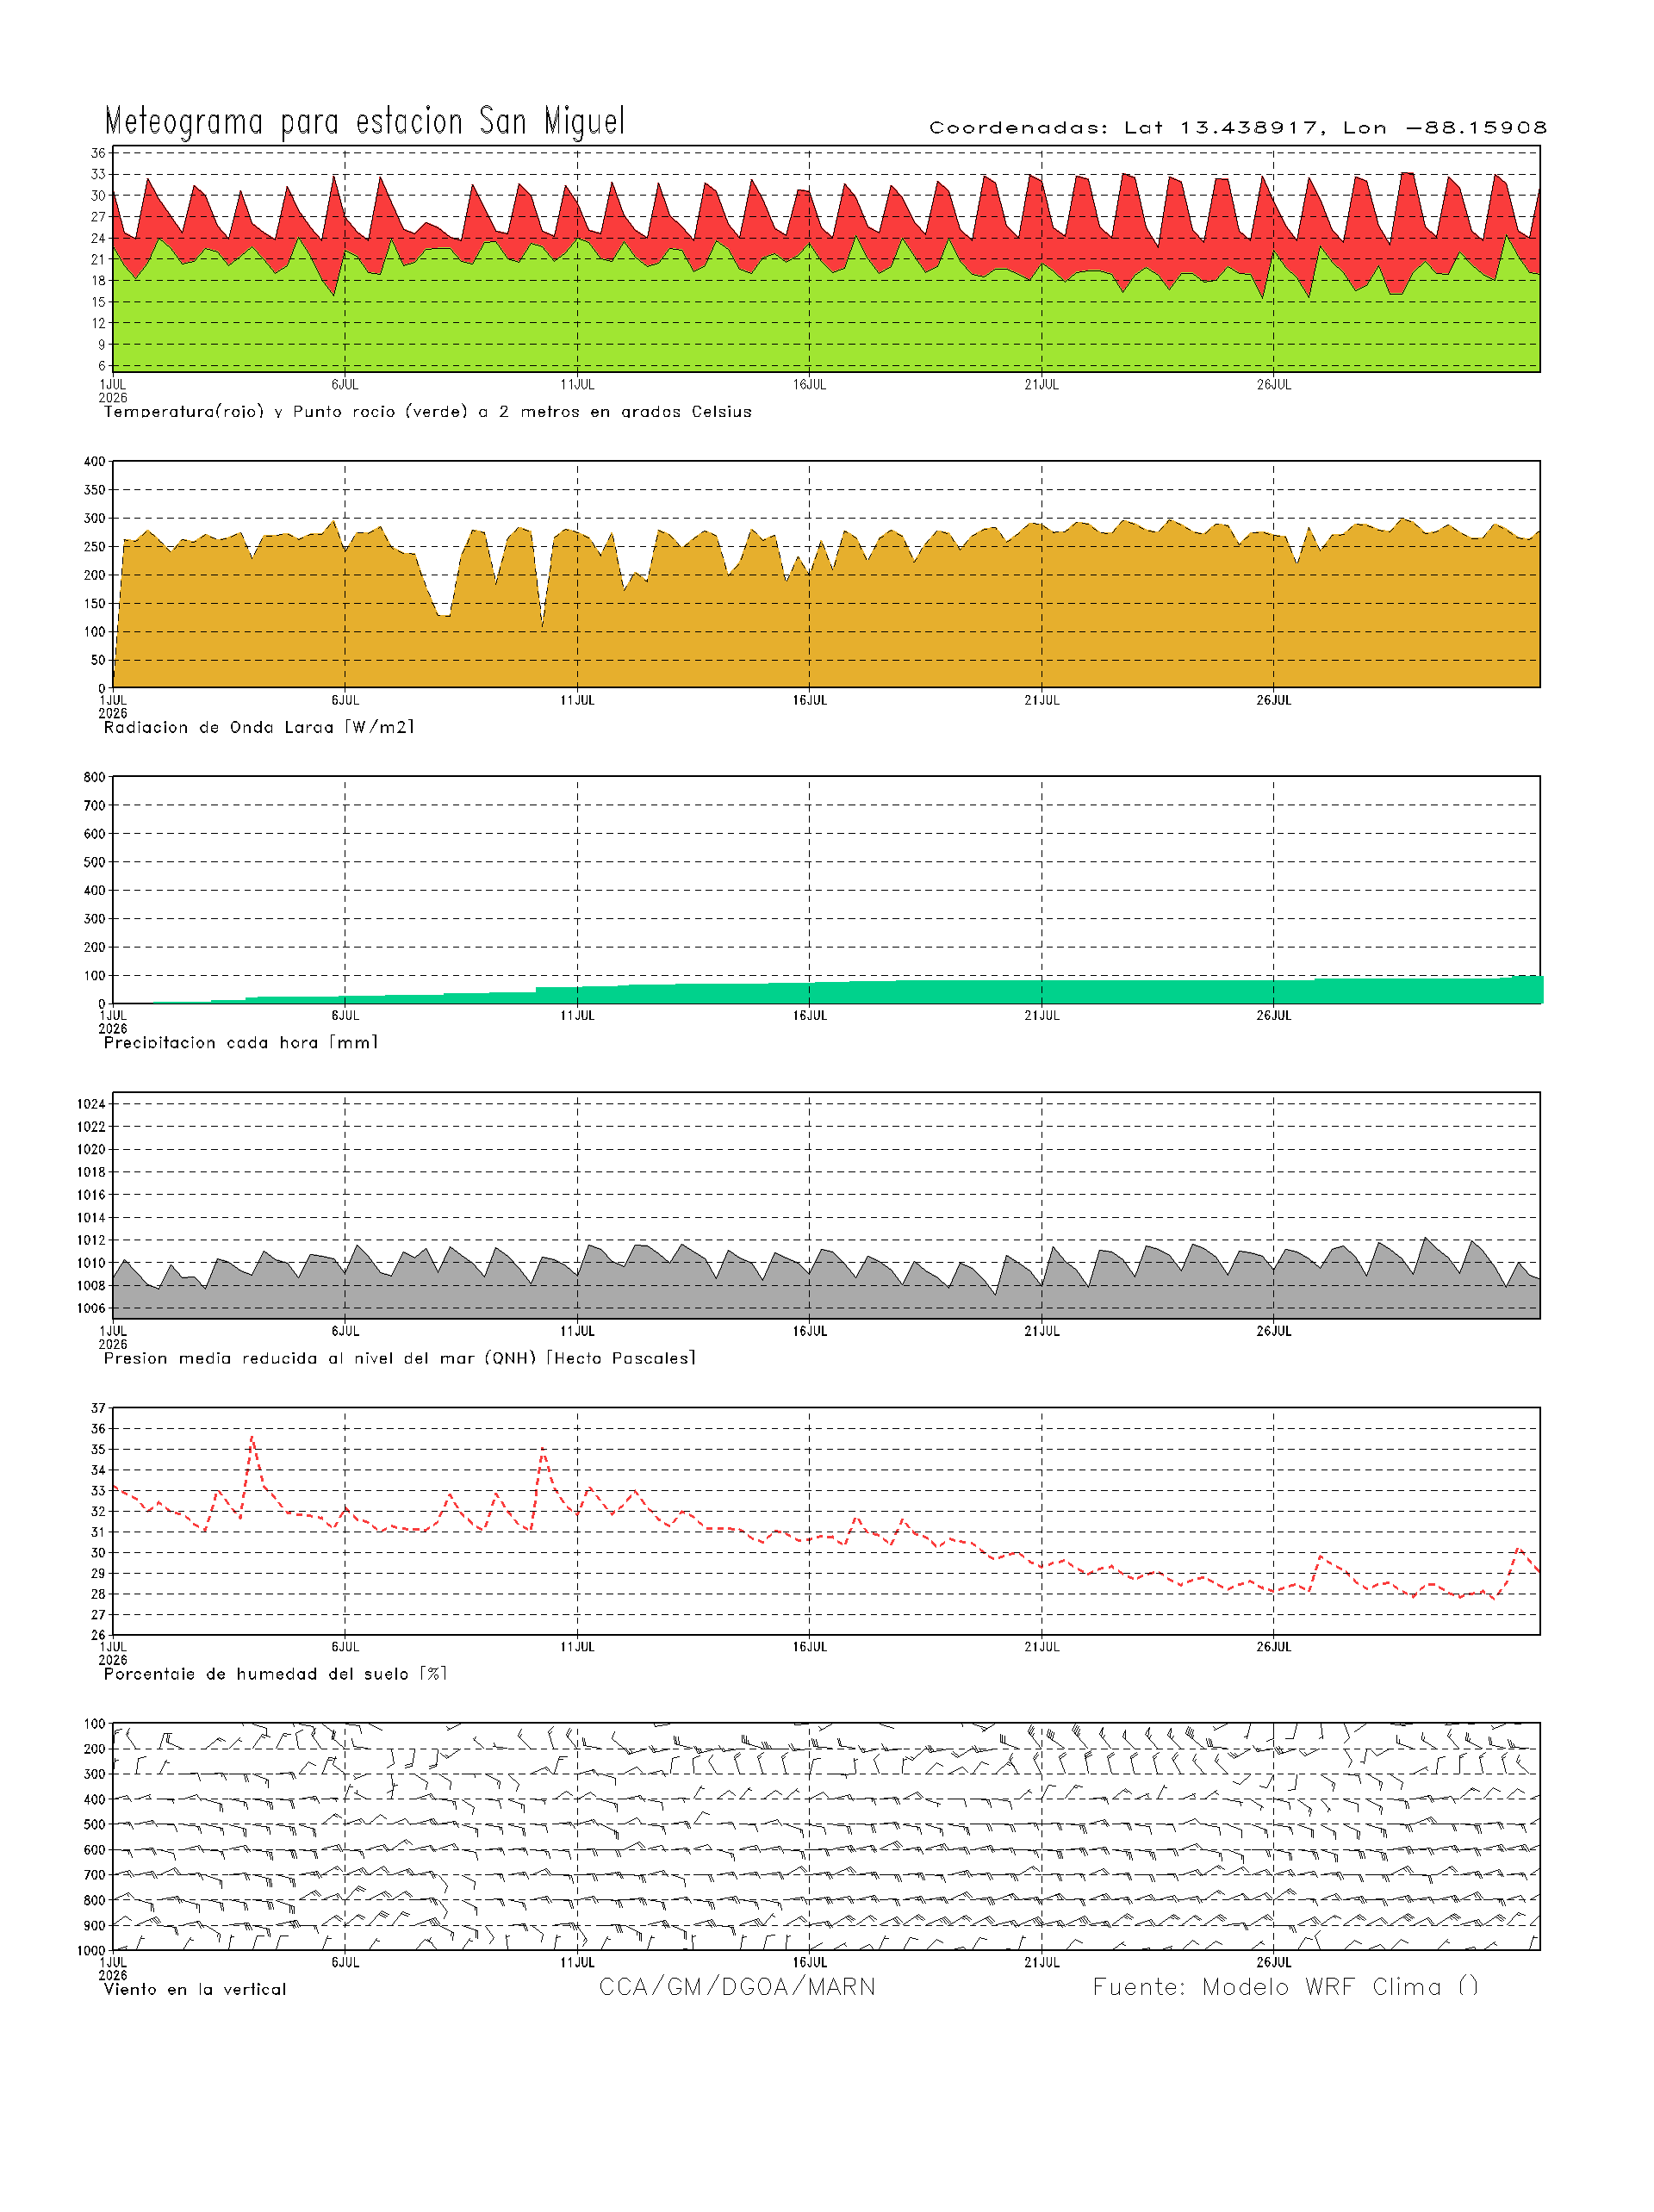Click the 26JUL marker under soil humidity chart

(1273, 1647)
